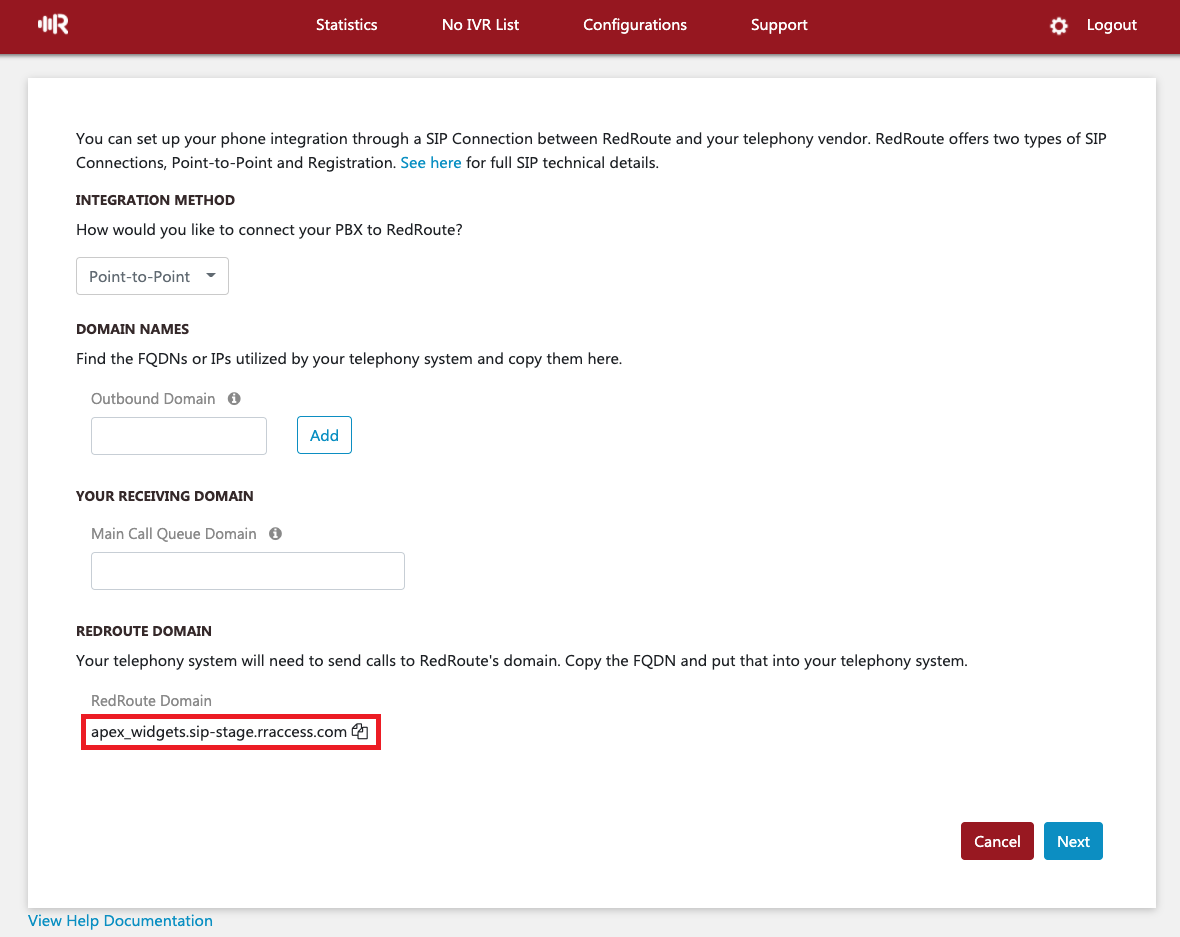Click the RedRoute Domain field label
The image size is (1180, 937).
pos(151,701)
